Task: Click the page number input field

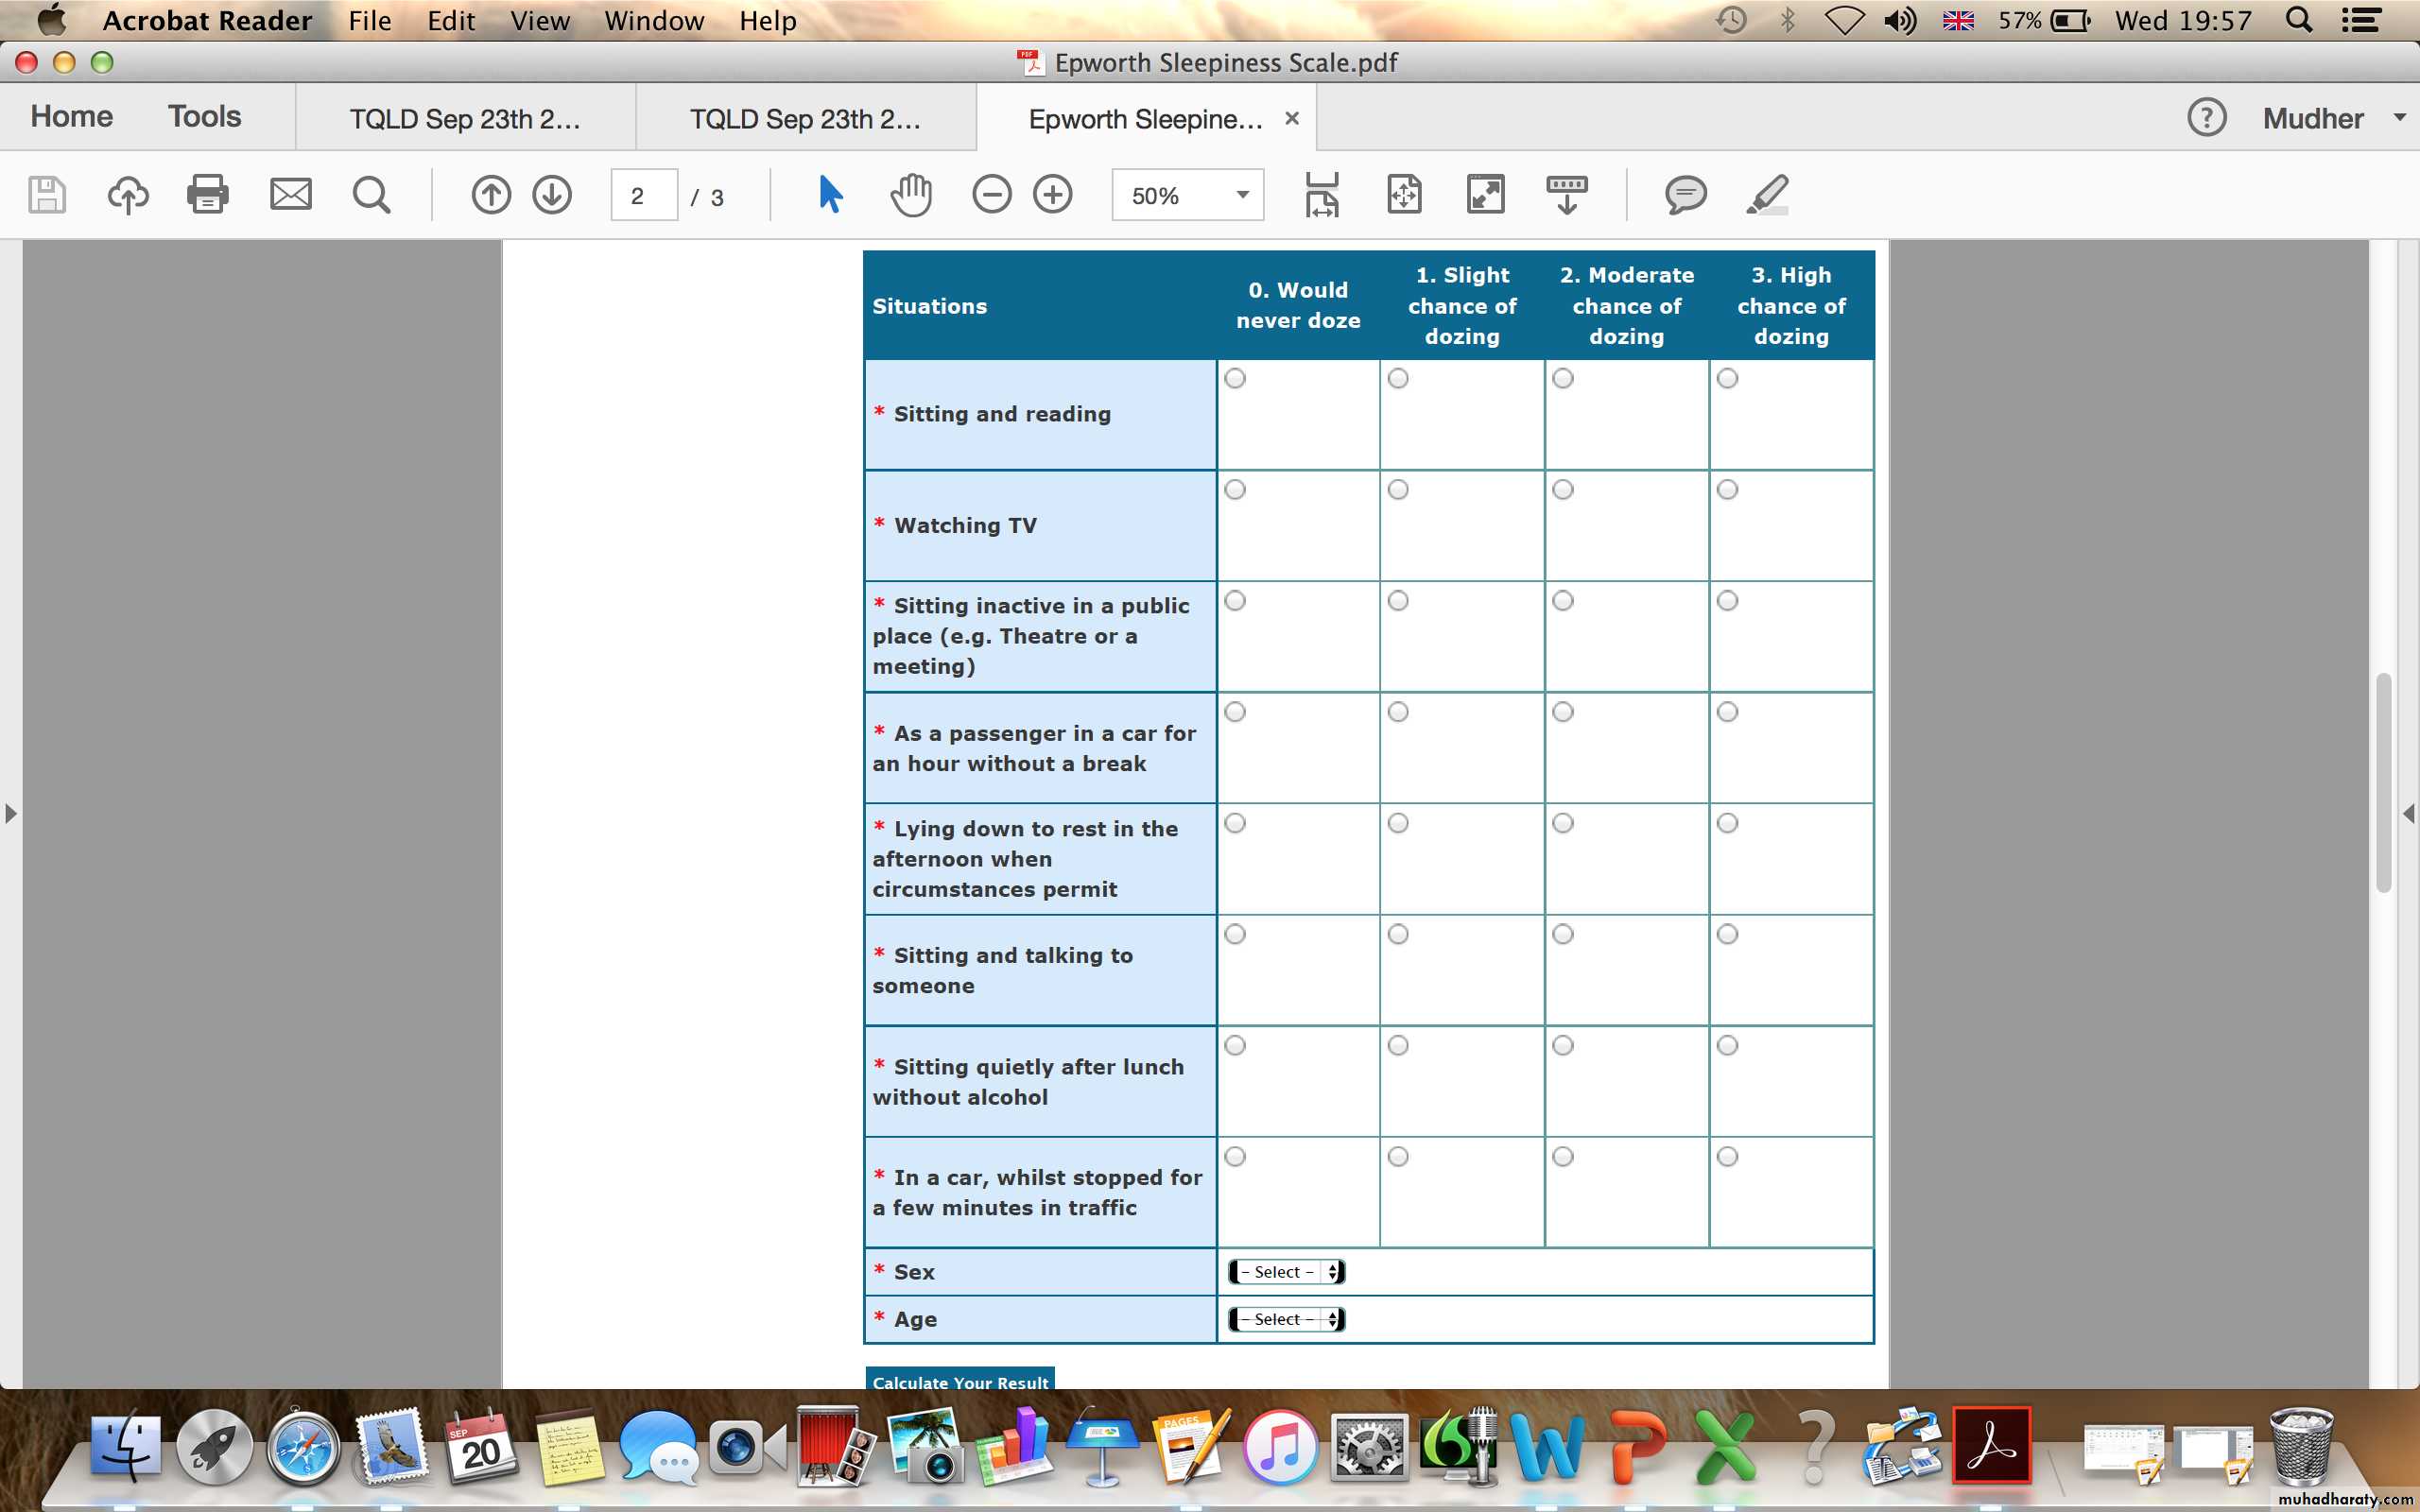Action: (x=643, y=195)
